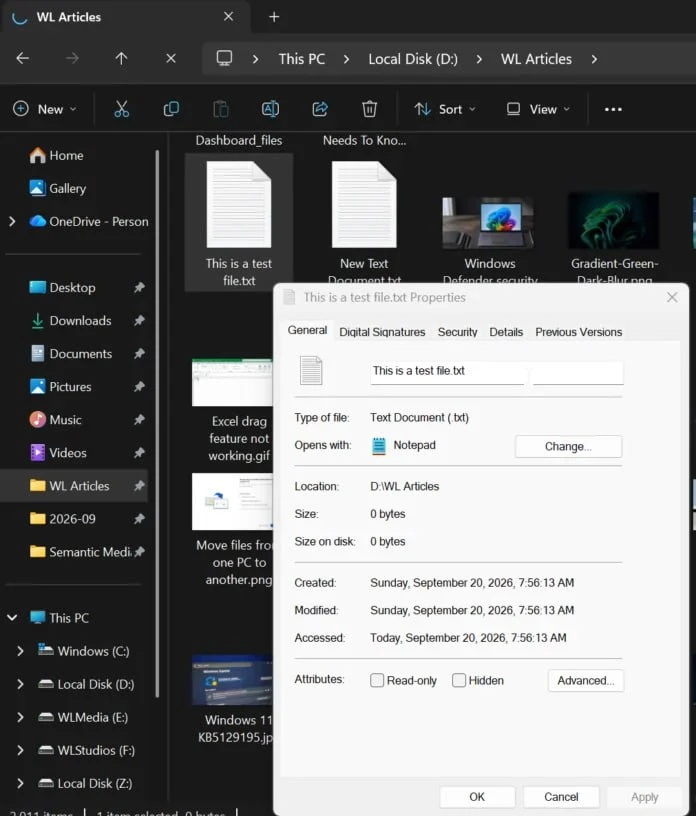Image resolution: width=696 pixels, height=816 pixels.
Task: Go forward with the right arrow
Action: [x=72, y=58]
